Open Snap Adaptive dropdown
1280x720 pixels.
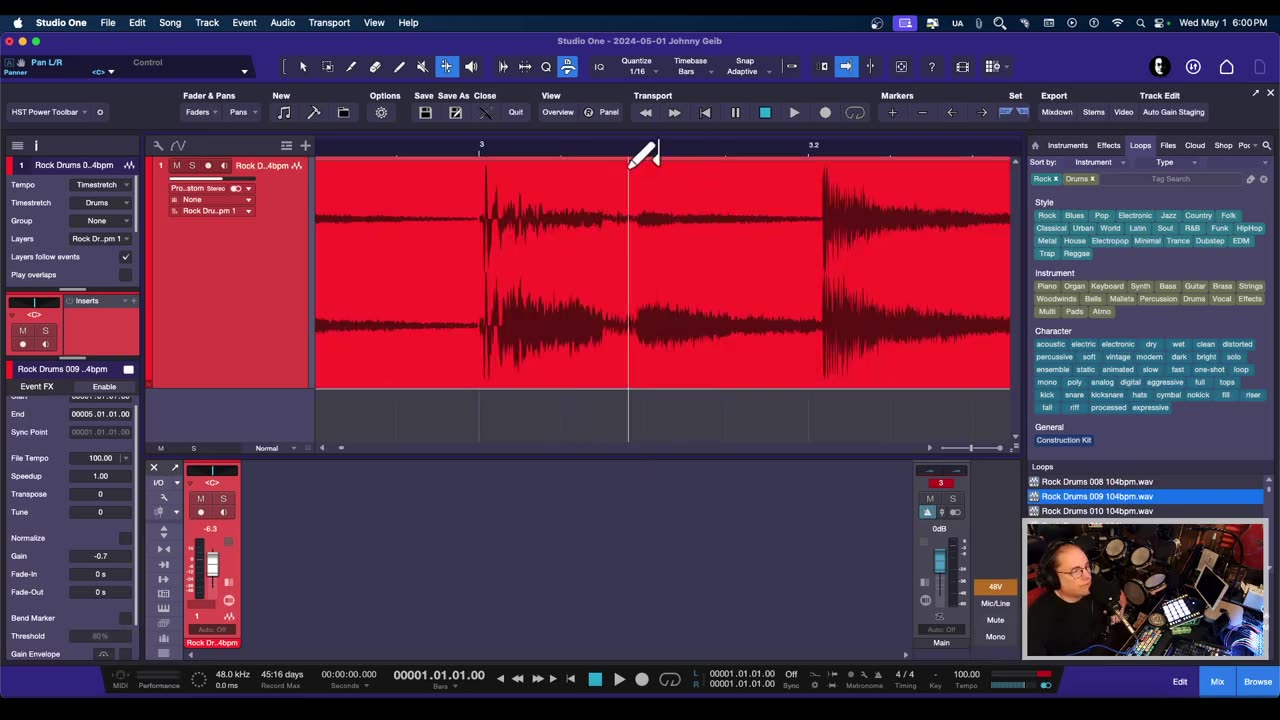click(x=748, y=71)
